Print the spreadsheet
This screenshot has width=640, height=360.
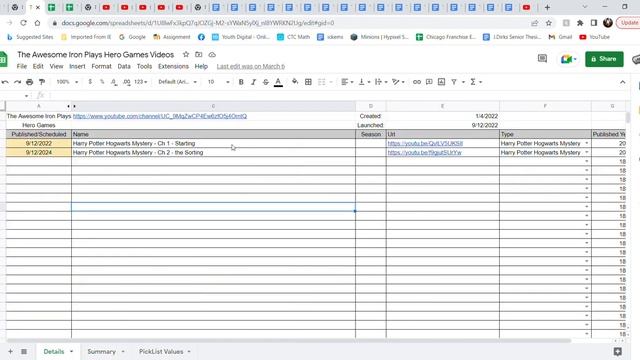pos(29,82)
